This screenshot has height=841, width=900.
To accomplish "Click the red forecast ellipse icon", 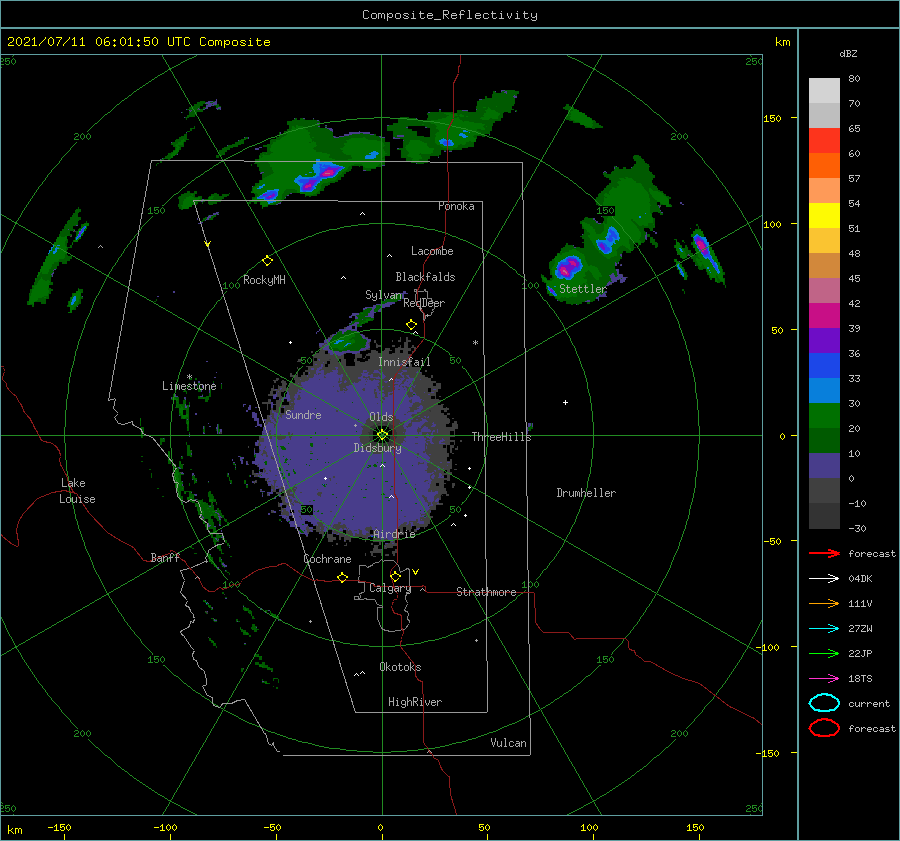I will point(824,728).
